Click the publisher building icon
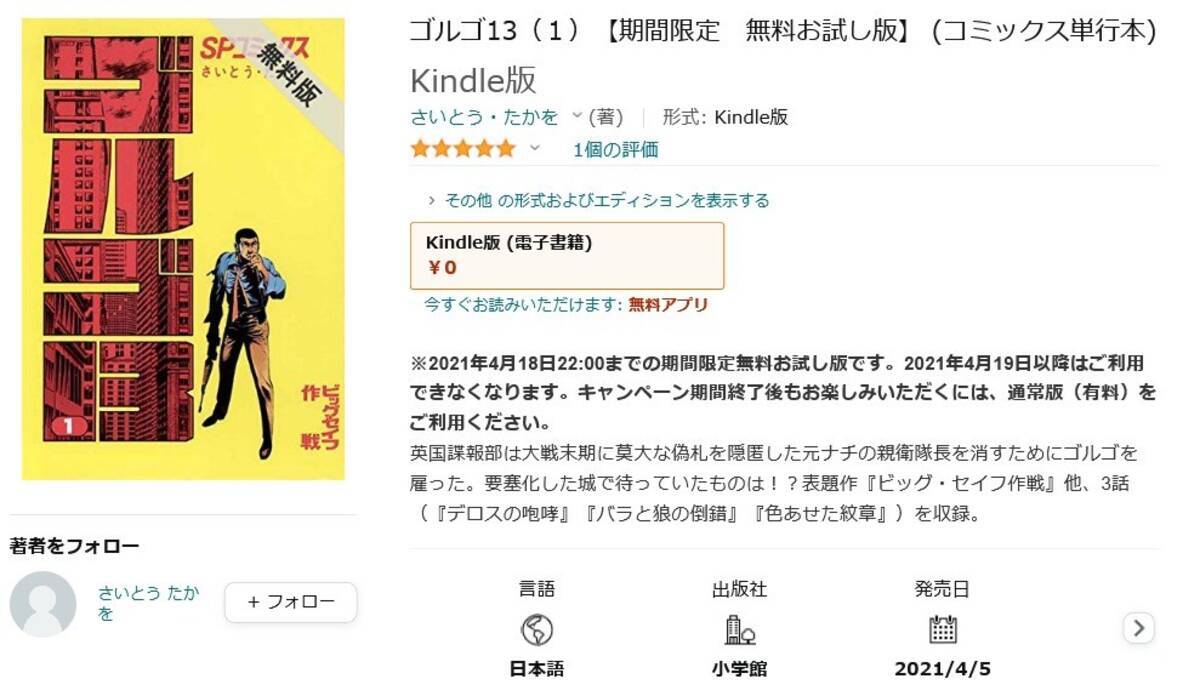Image resolution: width=1200 pixels, height=696 pixels. [739, 629]
